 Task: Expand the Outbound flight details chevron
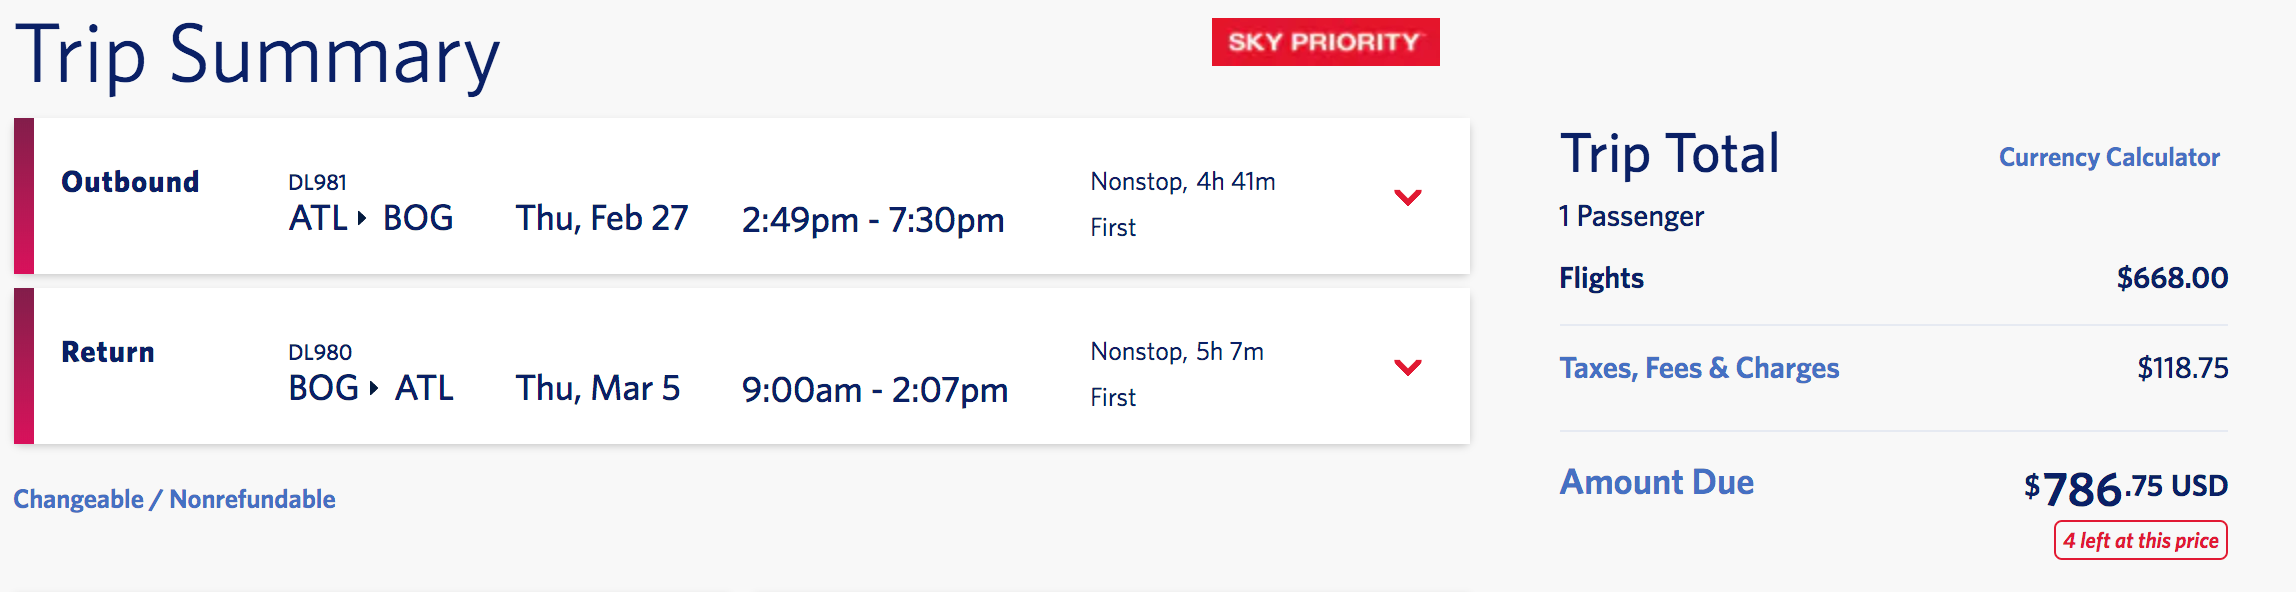point(1407,197)
